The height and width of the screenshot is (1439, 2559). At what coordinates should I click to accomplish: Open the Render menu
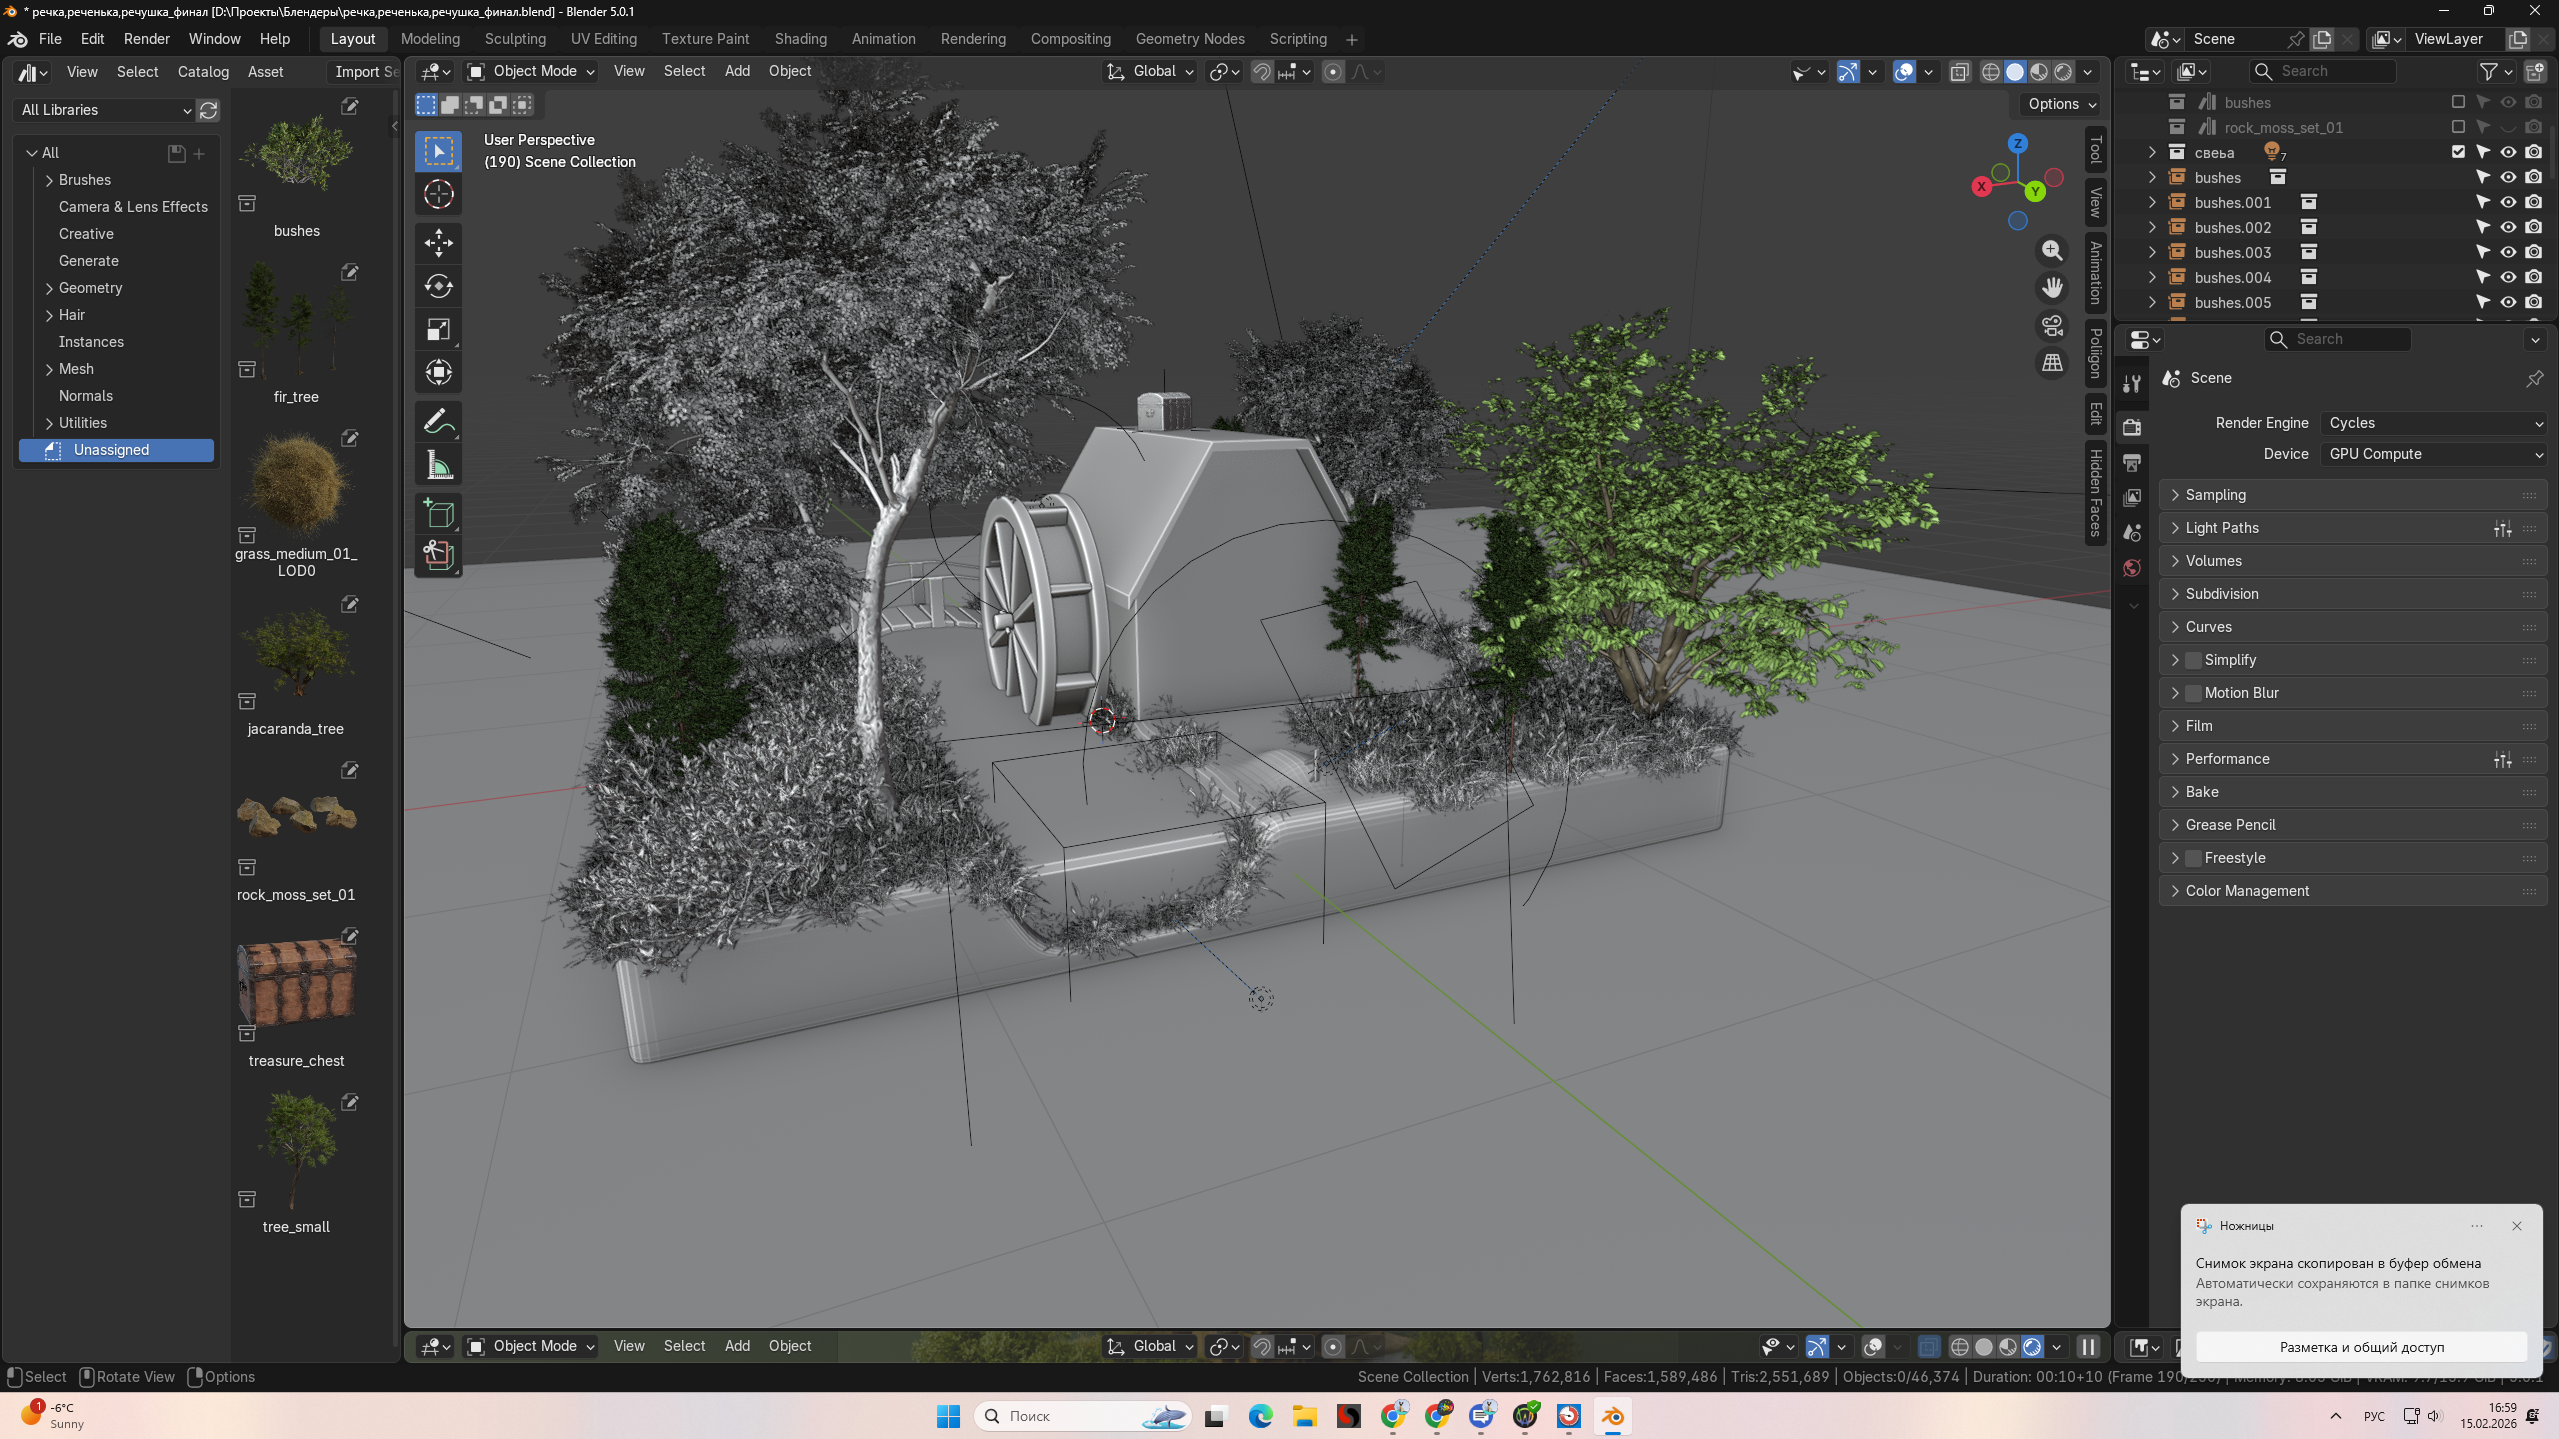pyautogui.click(x=146, y=39)
